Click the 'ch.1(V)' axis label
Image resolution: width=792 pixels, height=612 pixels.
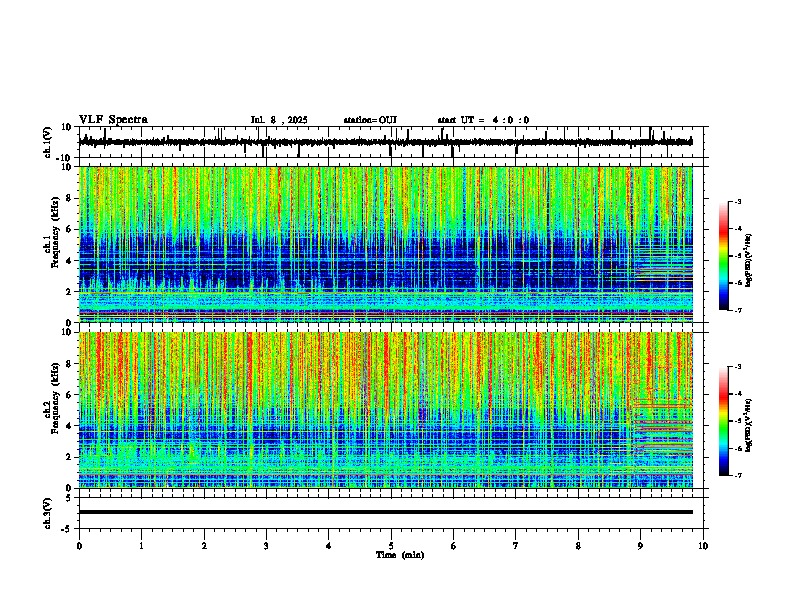(x=48, y=142)
